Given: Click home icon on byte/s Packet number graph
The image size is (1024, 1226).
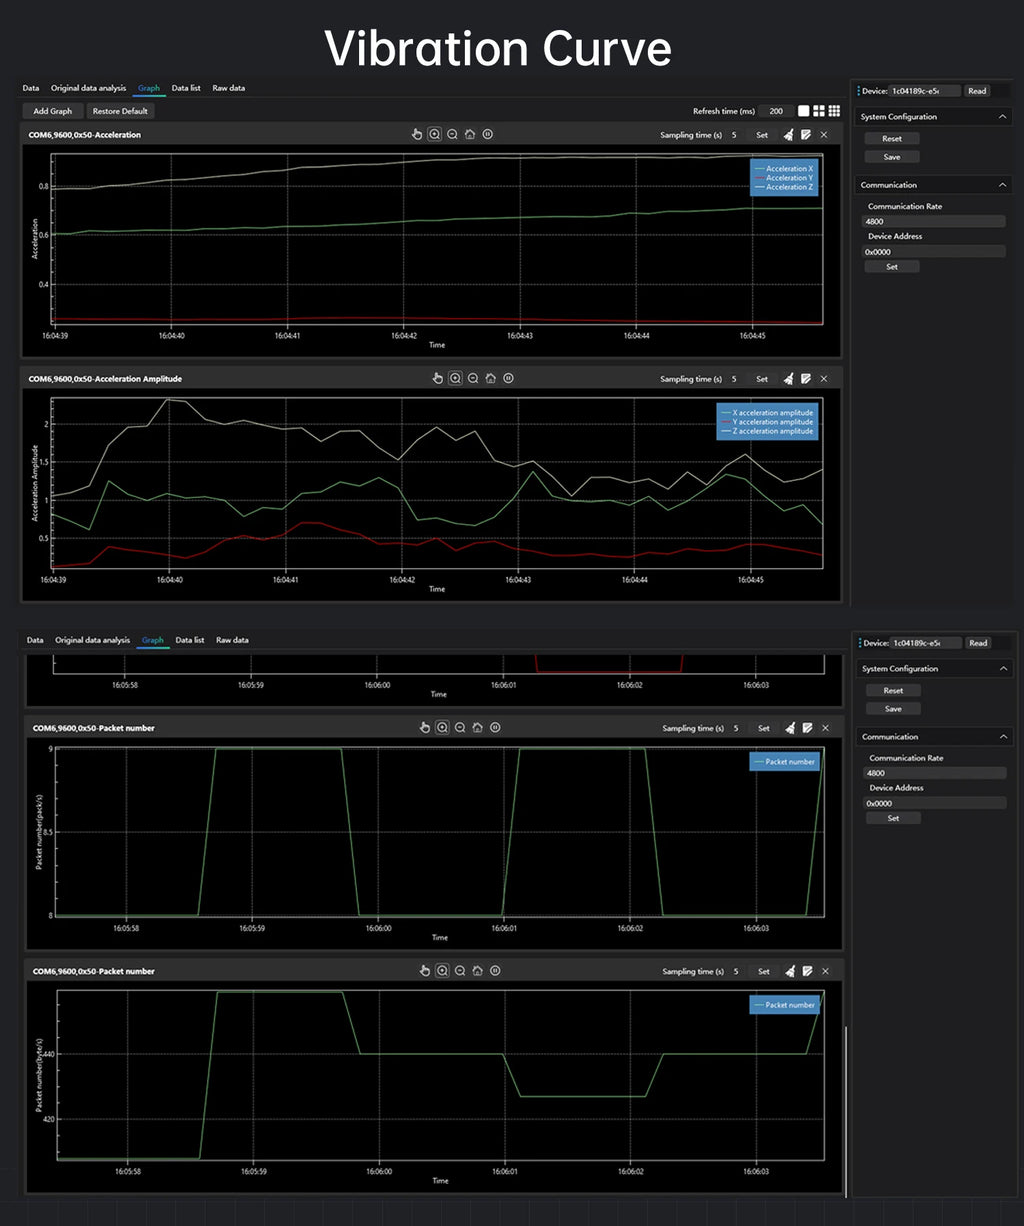Looking at the screenshot, I should (x=477, y=970).
